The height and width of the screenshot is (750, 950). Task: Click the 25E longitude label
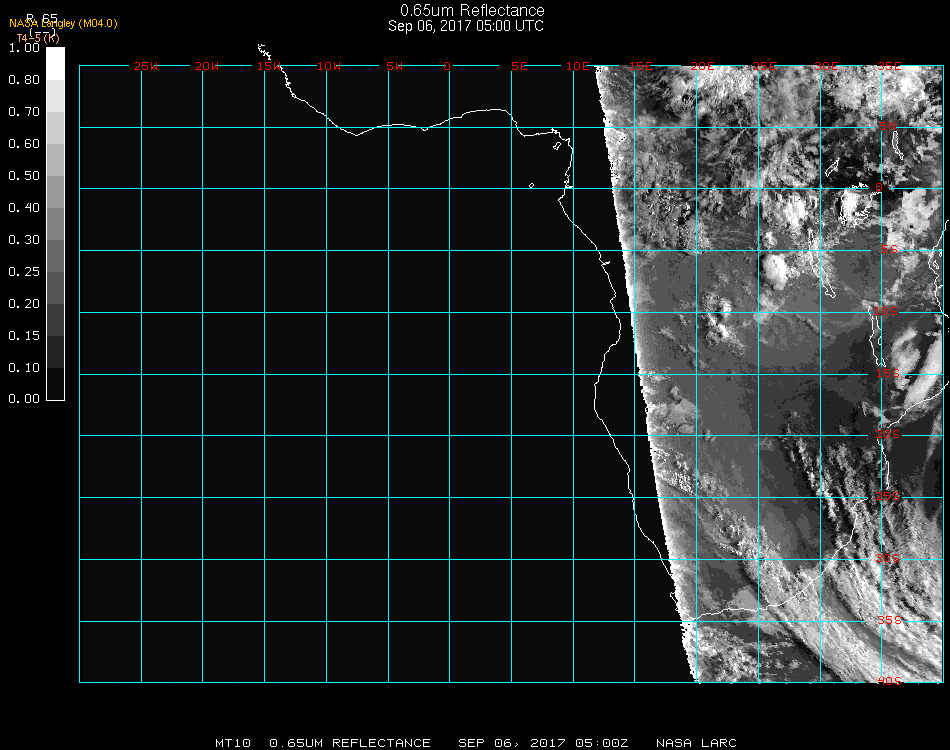point(765,66)
